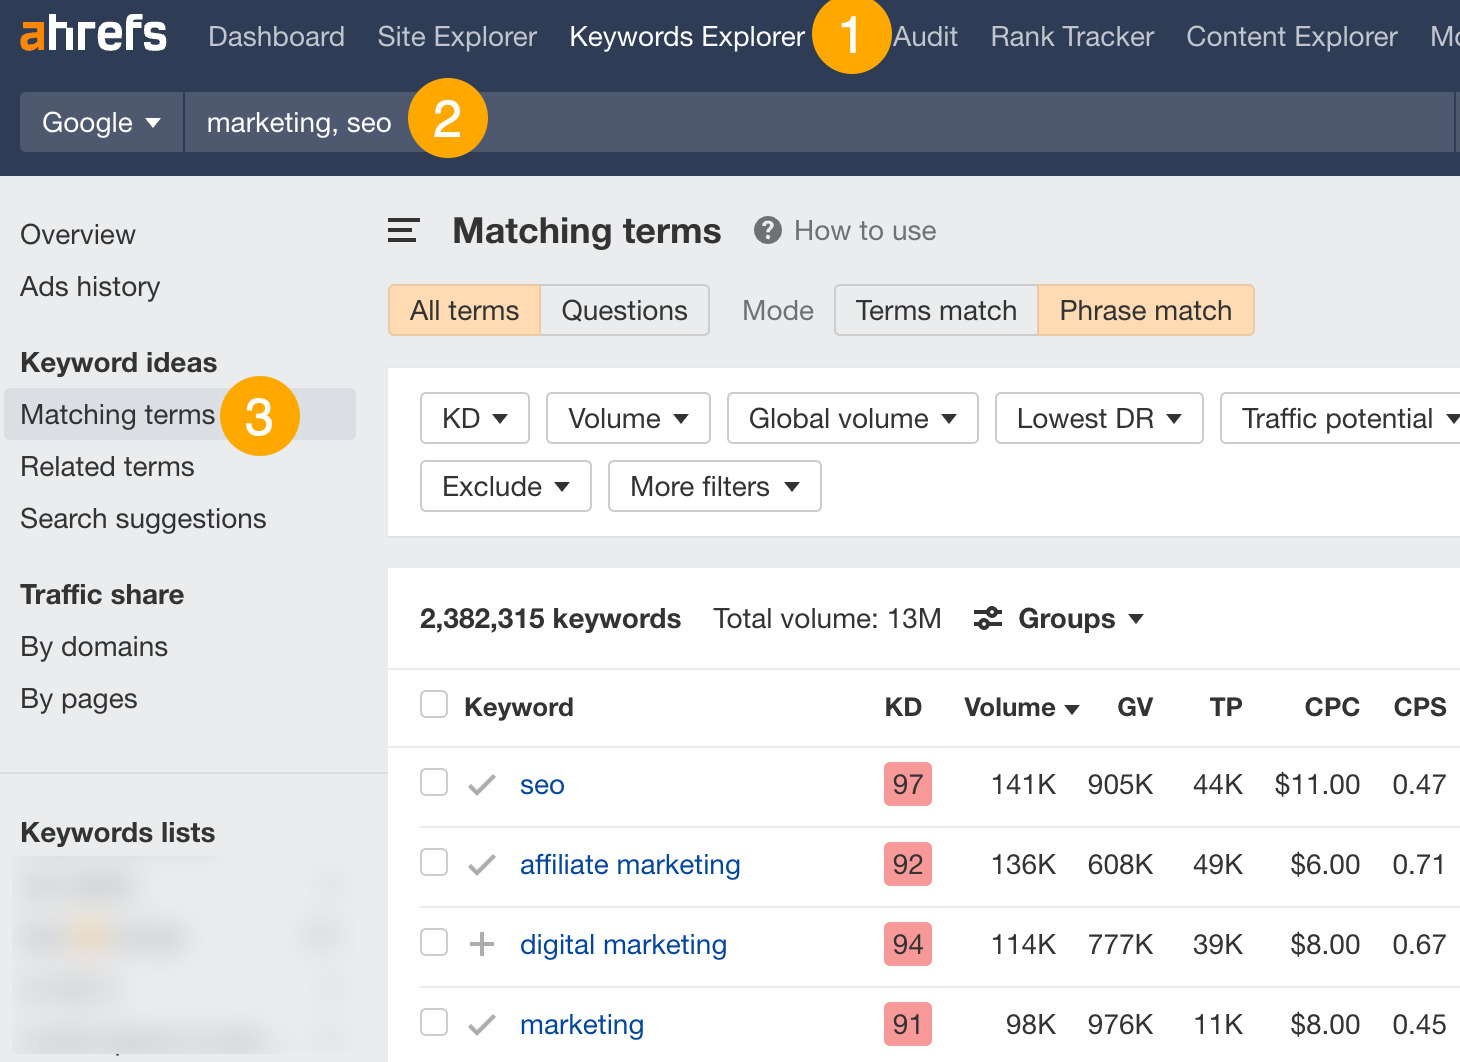Tick the checkbox for the 'seo' row
This screenshot has height=1062, width=1460.
pos(433,784)
